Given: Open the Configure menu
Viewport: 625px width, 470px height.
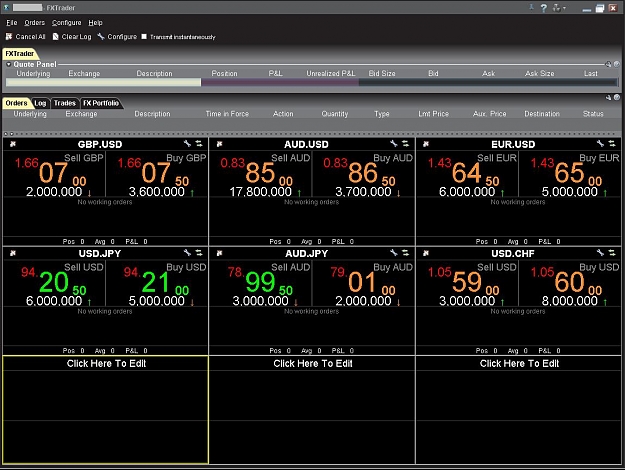Looking at the screenshot, I should point(67,23).
